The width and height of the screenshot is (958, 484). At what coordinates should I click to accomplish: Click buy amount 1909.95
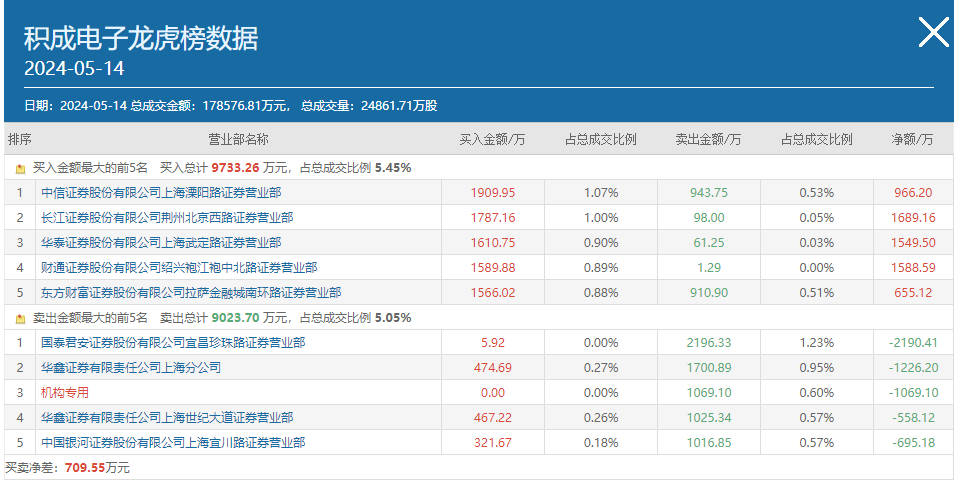[493, 192]
